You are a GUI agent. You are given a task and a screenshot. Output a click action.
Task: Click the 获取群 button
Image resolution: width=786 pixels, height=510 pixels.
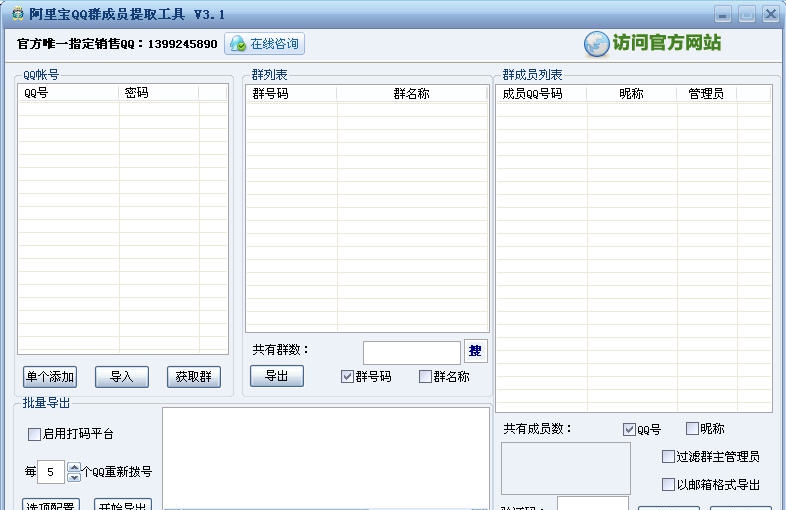[193, 377]
